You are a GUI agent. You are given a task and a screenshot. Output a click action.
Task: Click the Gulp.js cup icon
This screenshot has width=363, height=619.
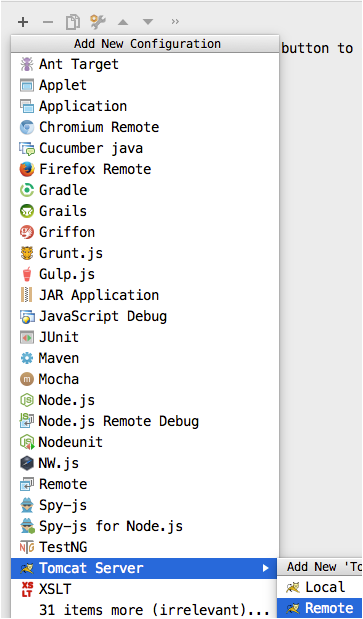pyautogui.click(x=27, y=274)
